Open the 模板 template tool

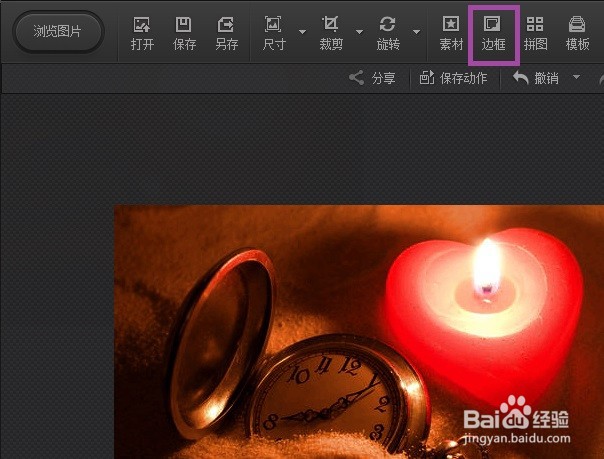point(577,34)
